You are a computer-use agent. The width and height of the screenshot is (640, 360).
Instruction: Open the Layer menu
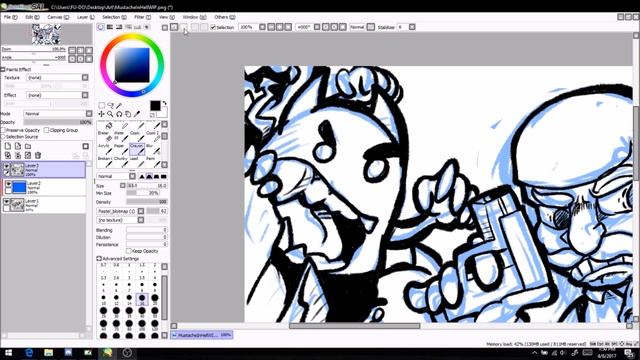[85, 17]
